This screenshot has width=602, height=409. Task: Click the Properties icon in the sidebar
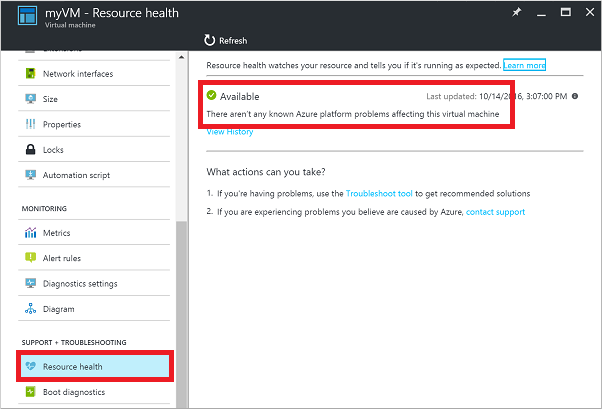(29, 125)
